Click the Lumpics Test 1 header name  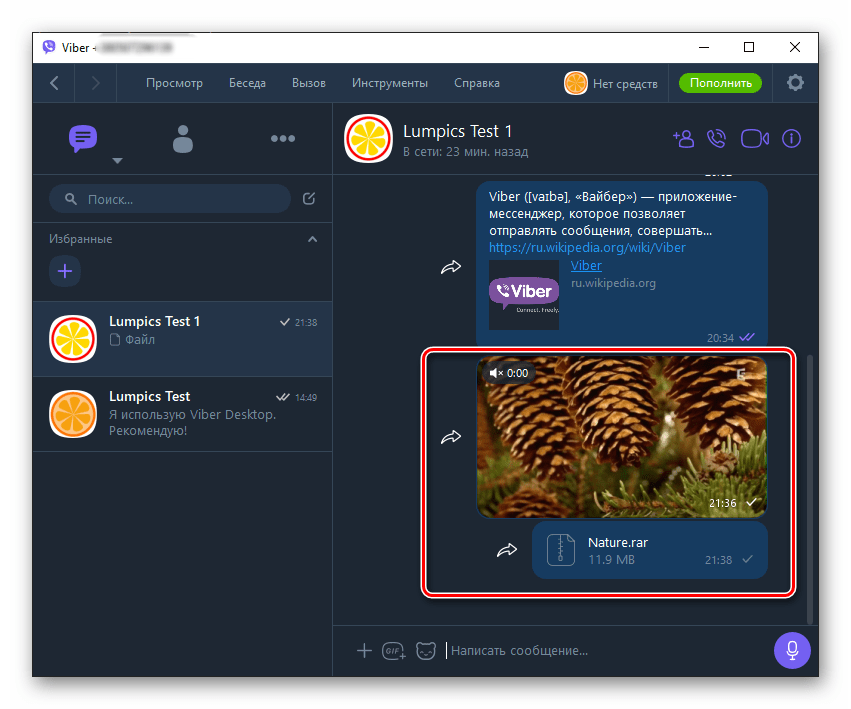click(x=457, y=131)
